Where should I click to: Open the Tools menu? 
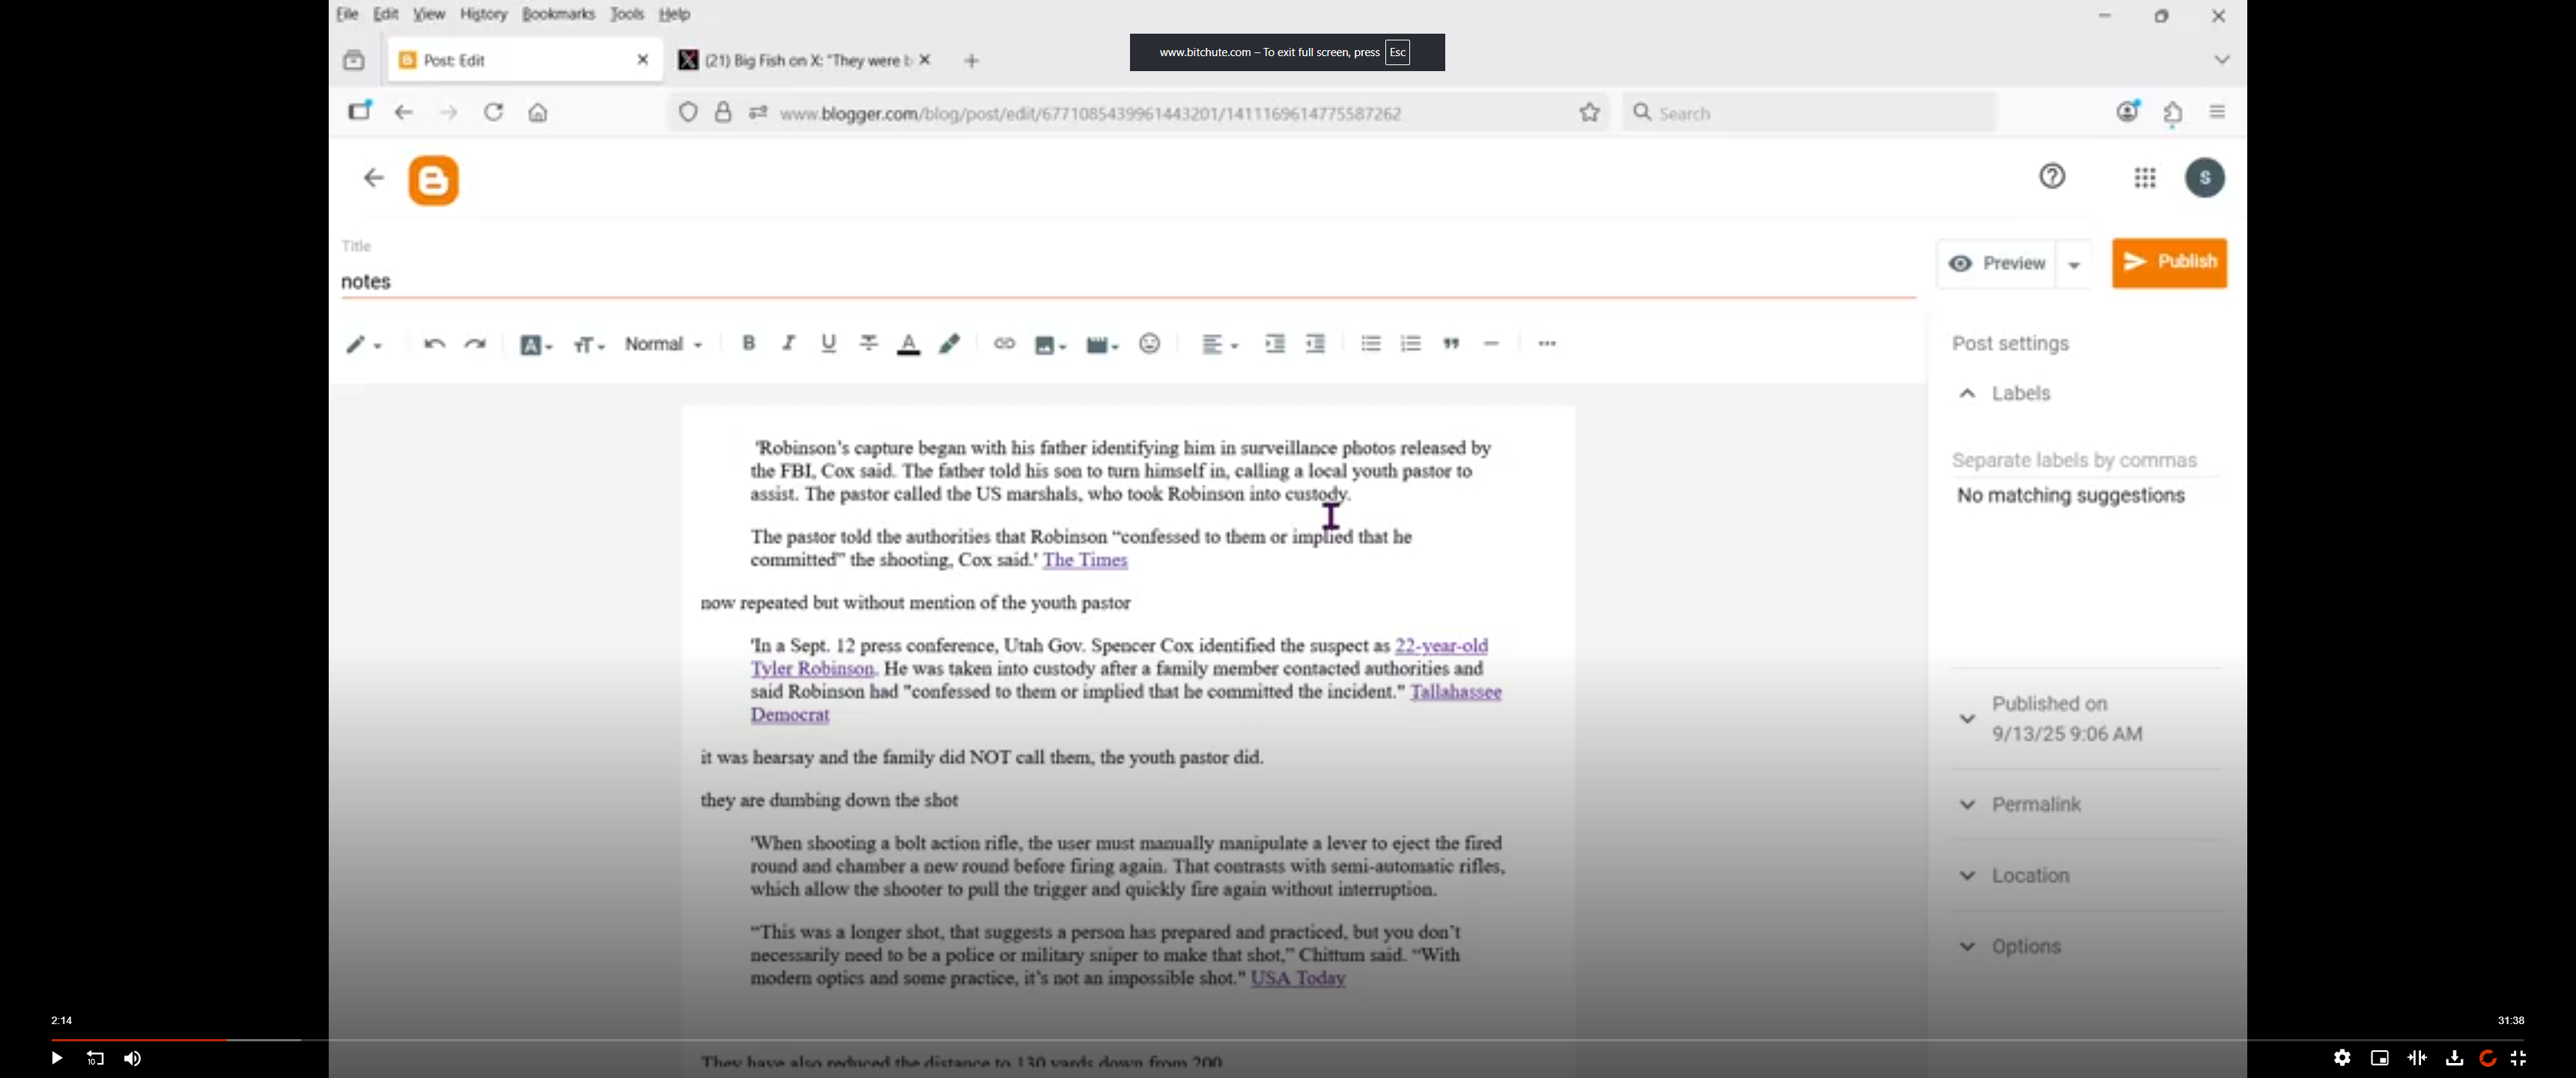pos(627,14)
